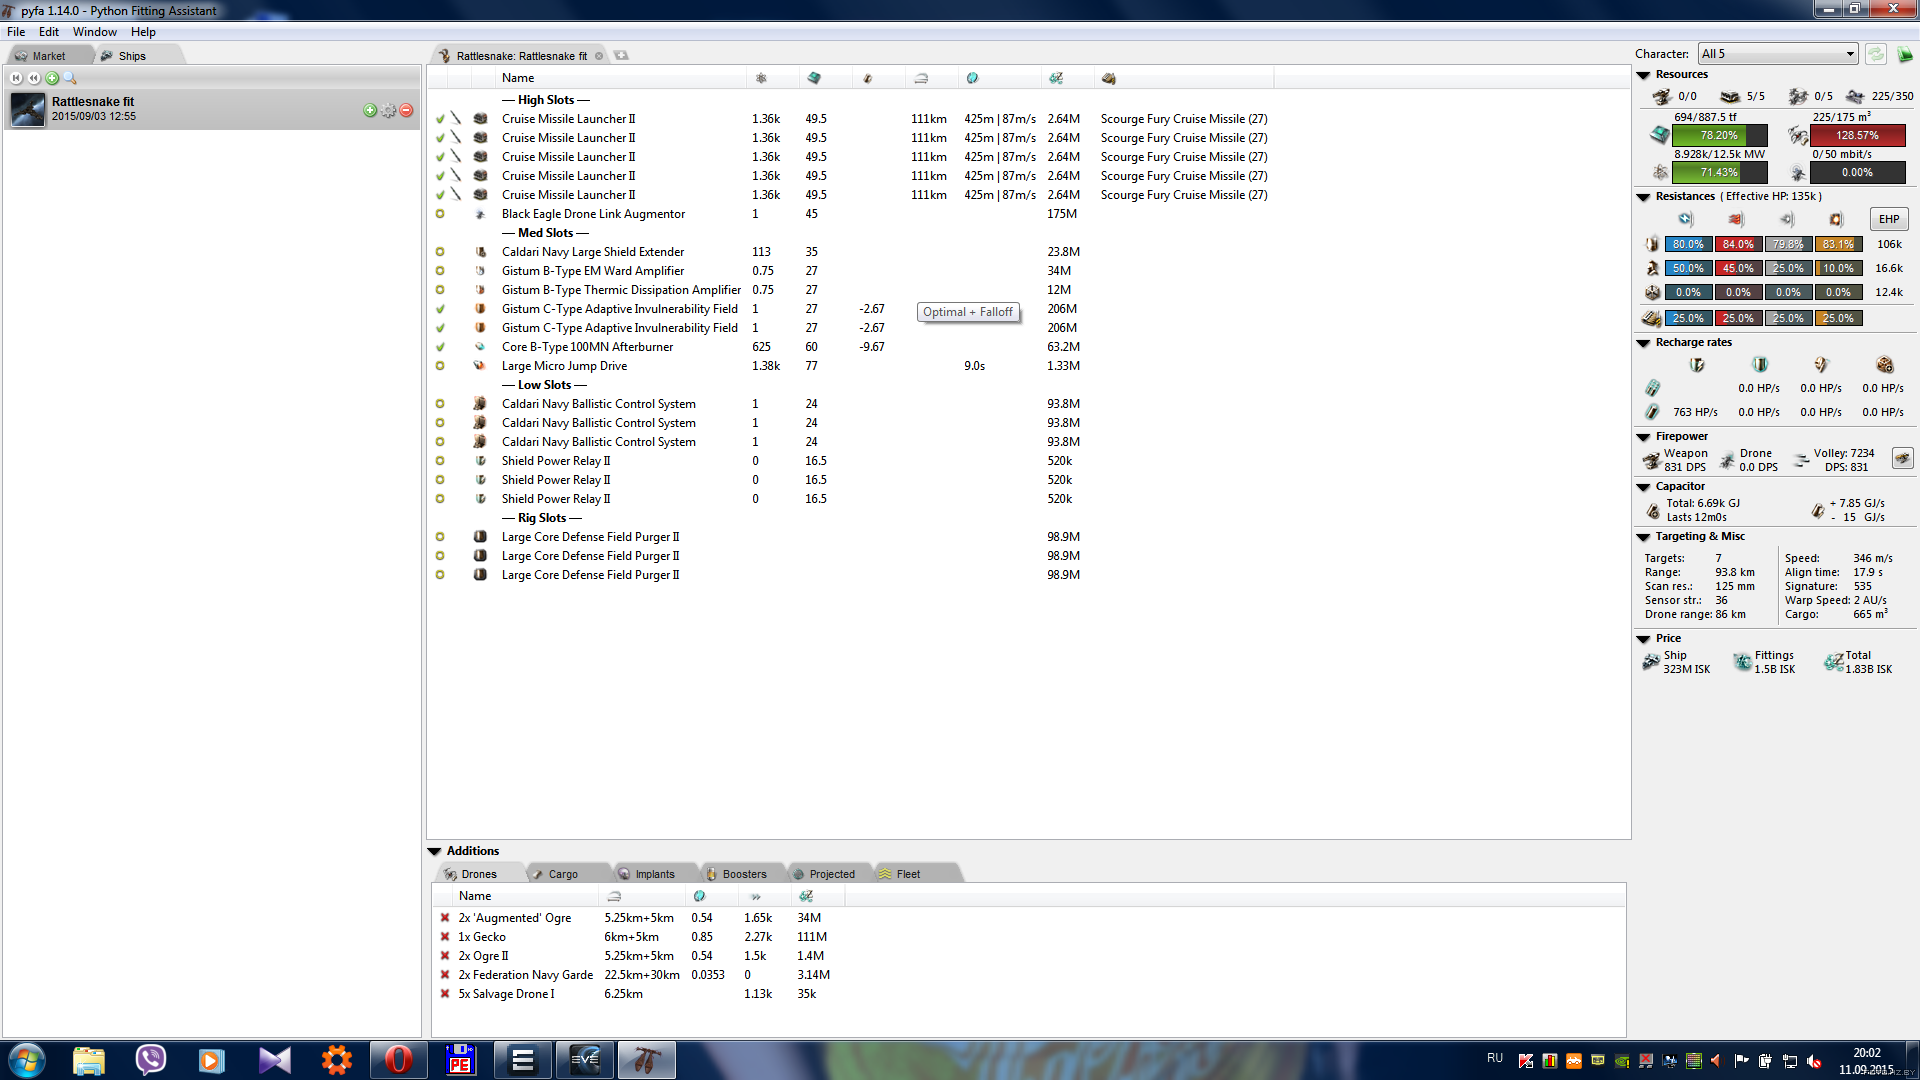The width and height of the screenshot is (1920, 1080).
Task: Collapse the Resources panel
Action: 1643,75
